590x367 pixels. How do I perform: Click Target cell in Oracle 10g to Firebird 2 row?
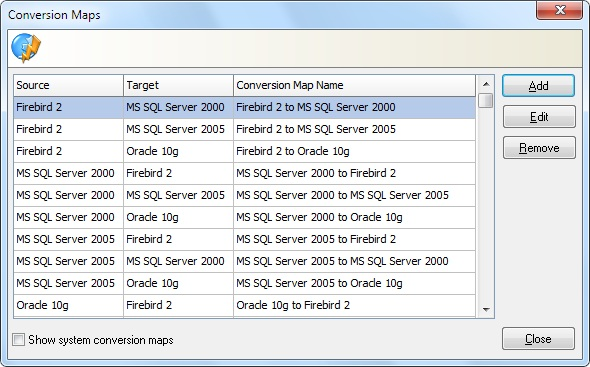click(178, 305)
